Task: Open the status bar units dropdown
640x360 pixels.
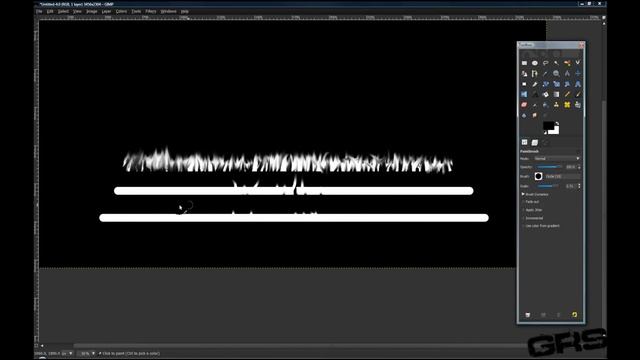Action: click(67, 353)
